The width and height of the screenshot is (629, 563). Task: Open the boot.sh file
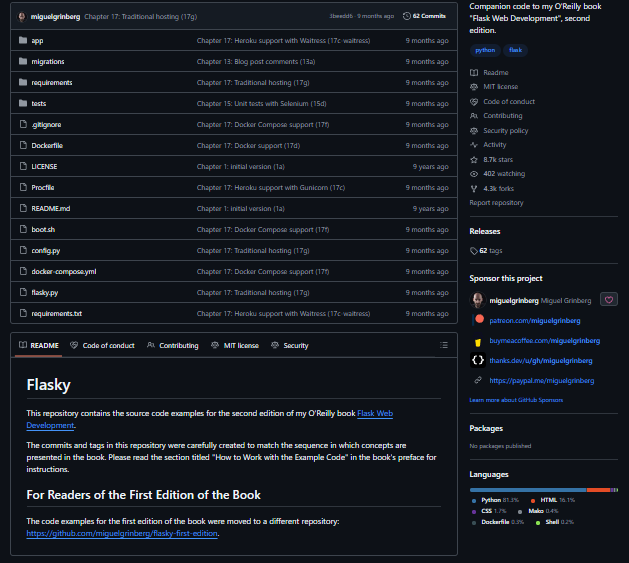(43, 230)
